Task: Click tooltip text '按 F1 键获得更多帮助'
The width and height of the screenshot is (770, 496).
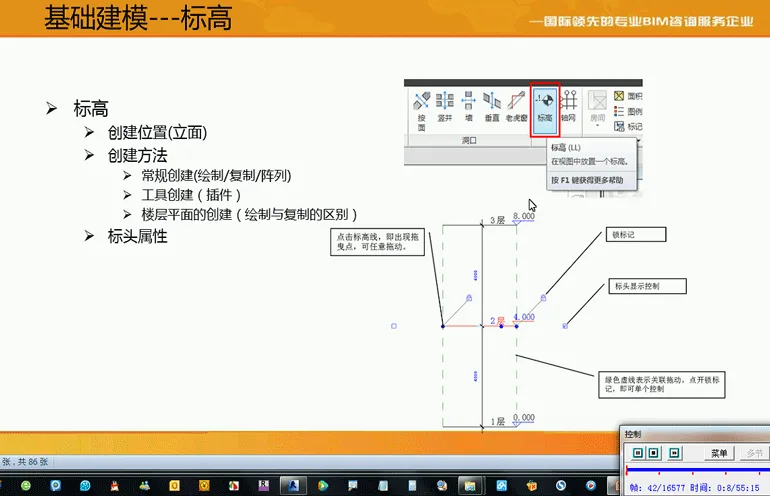Action: point(587,180)
